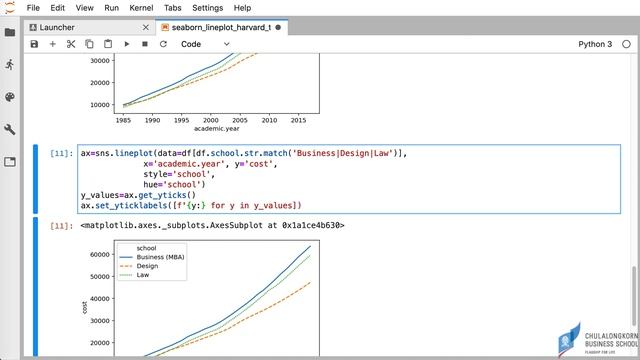
Task: Open the Tabs menu
Action: click(173, 8)
